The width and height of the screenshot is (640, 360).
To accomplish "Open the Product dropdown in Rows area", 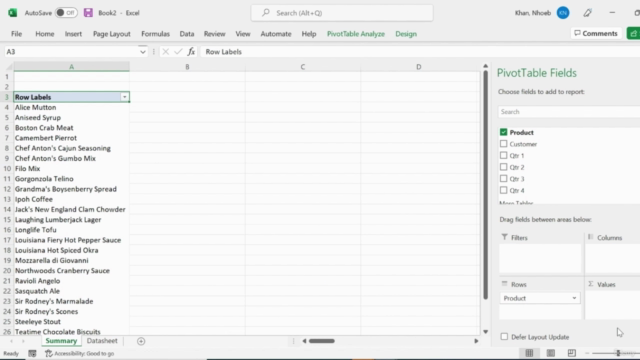I will click(x=574, y=298).
